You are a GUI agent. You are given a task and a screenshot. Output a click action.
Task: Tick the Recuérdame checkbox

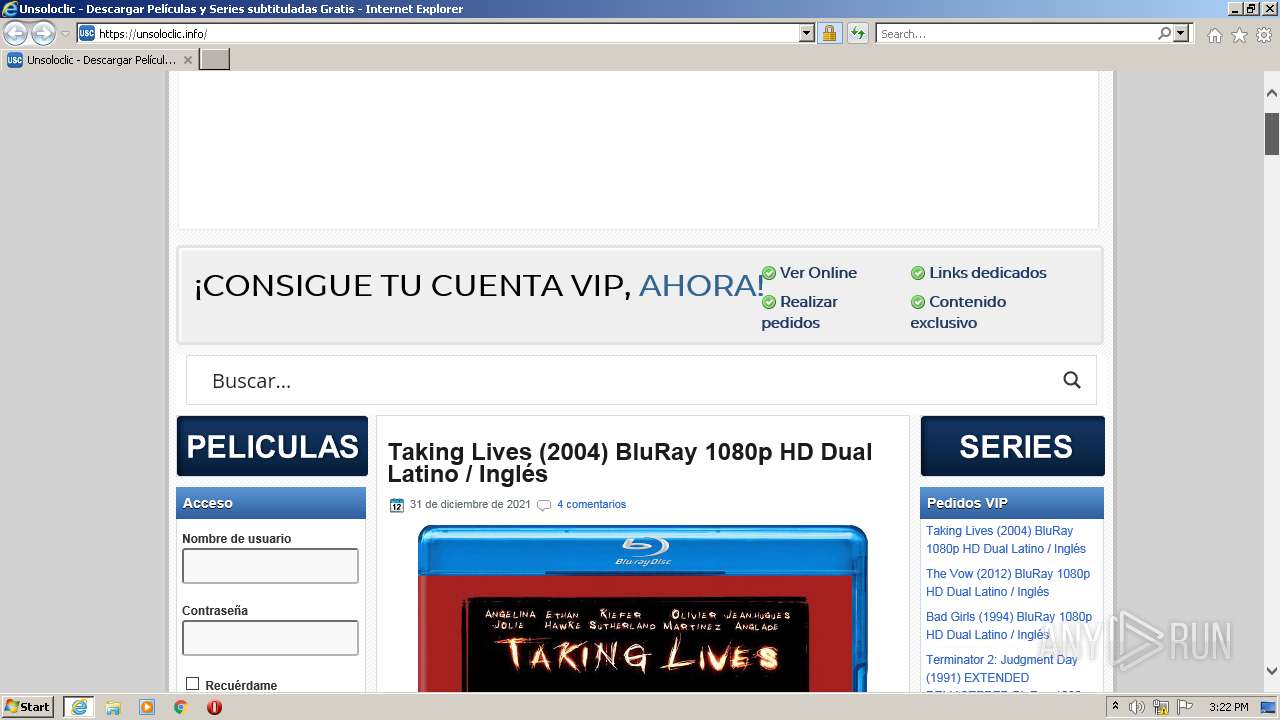(192, 684)
